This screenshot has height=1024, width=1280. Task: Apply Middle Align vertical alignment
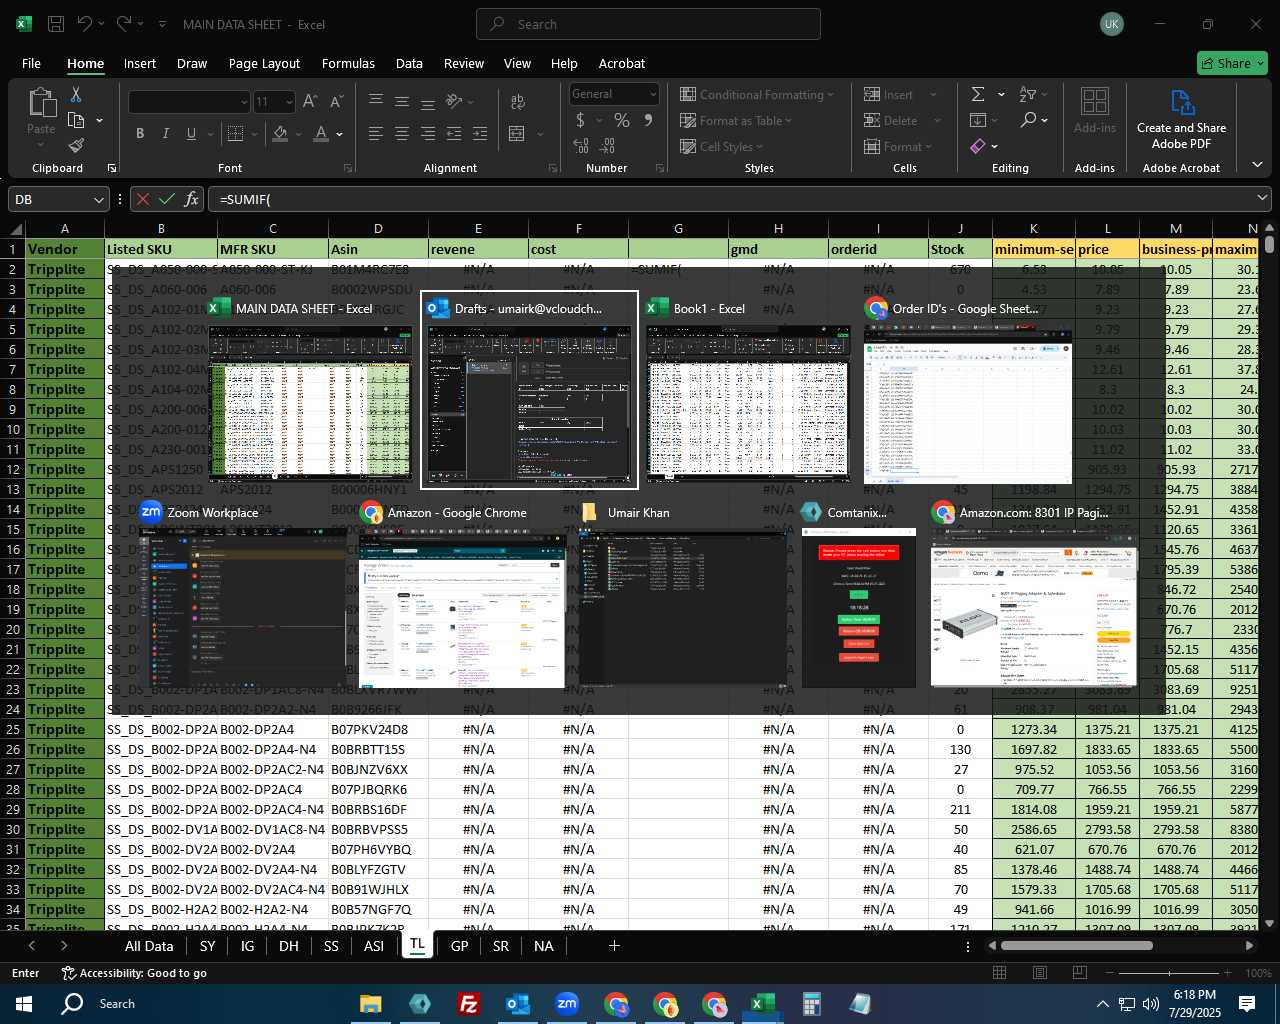(401, 101)
